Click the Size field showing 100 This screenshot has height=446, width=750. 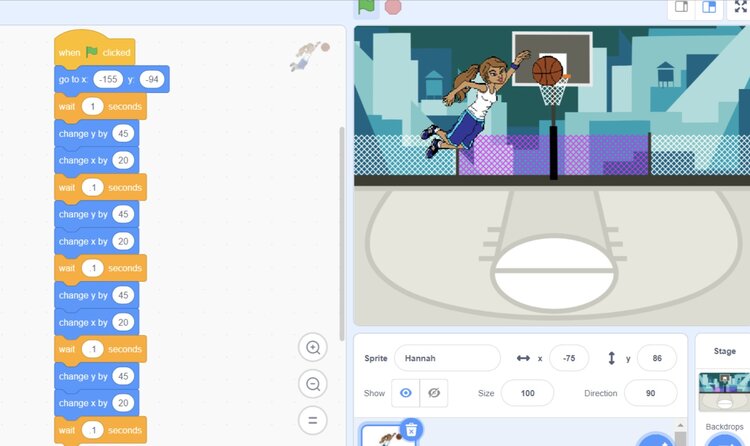[x=527, y=393]
